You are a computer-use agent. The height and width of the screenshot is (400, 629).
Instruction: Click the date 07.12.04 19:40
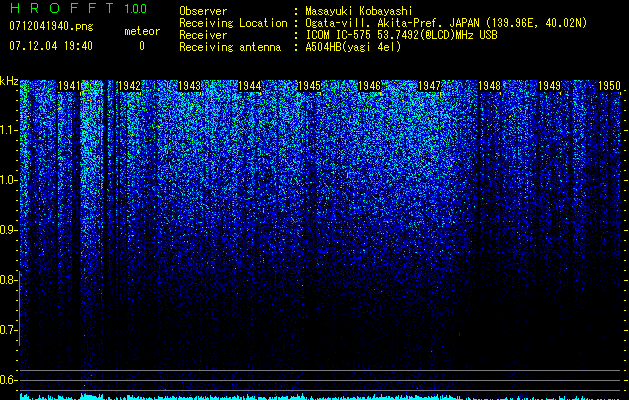51,46
